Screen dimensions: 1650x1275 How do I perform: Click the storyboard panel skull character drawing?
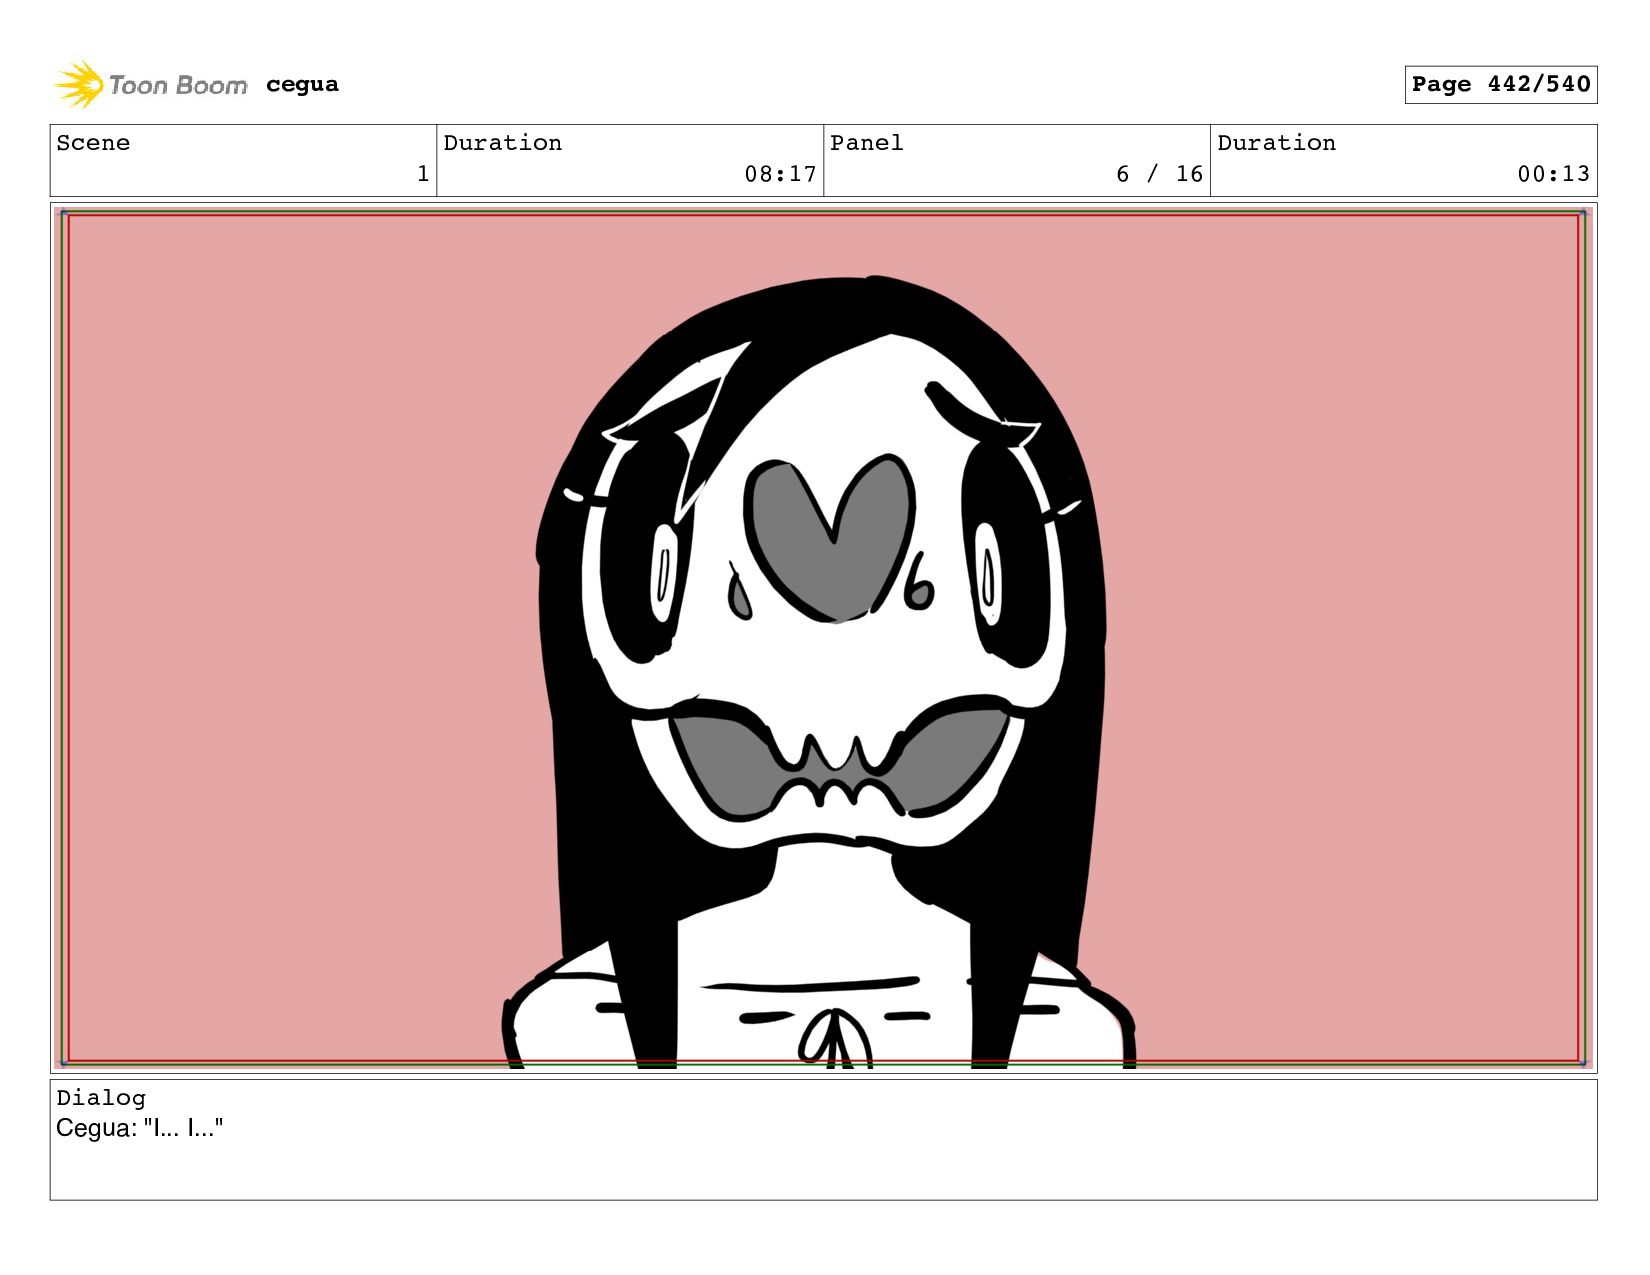(x=822, y=672)
